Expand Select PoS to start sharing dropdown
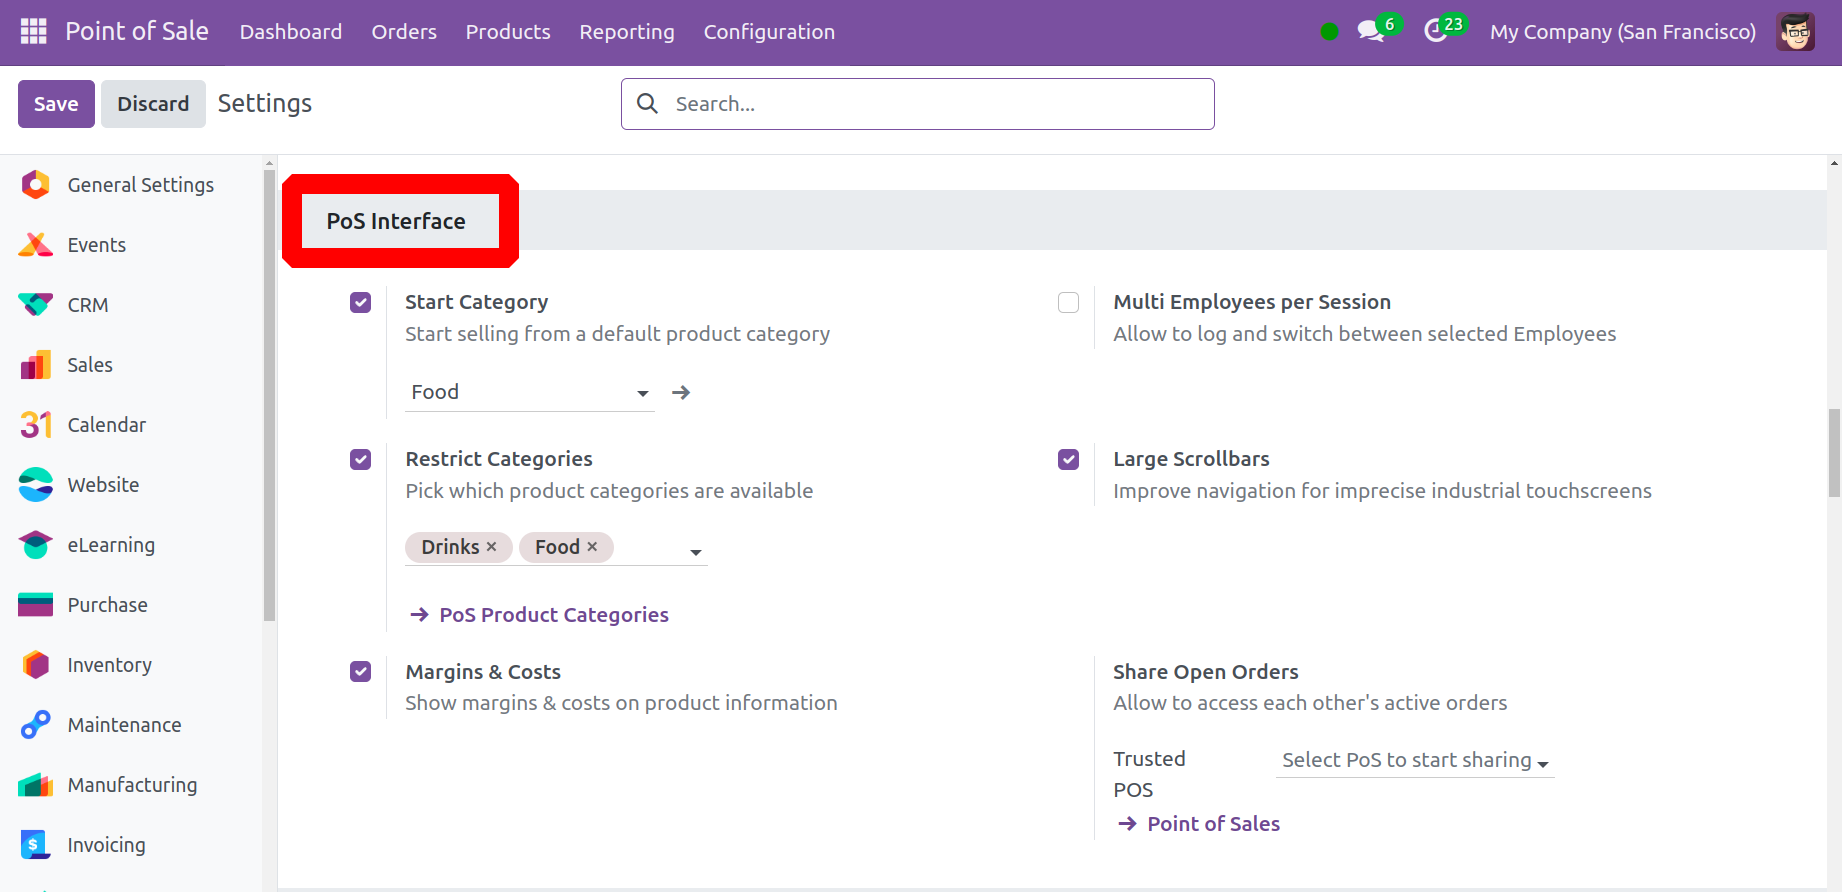The width and height of the screenshot is (1842, 892). (1542, 763)
